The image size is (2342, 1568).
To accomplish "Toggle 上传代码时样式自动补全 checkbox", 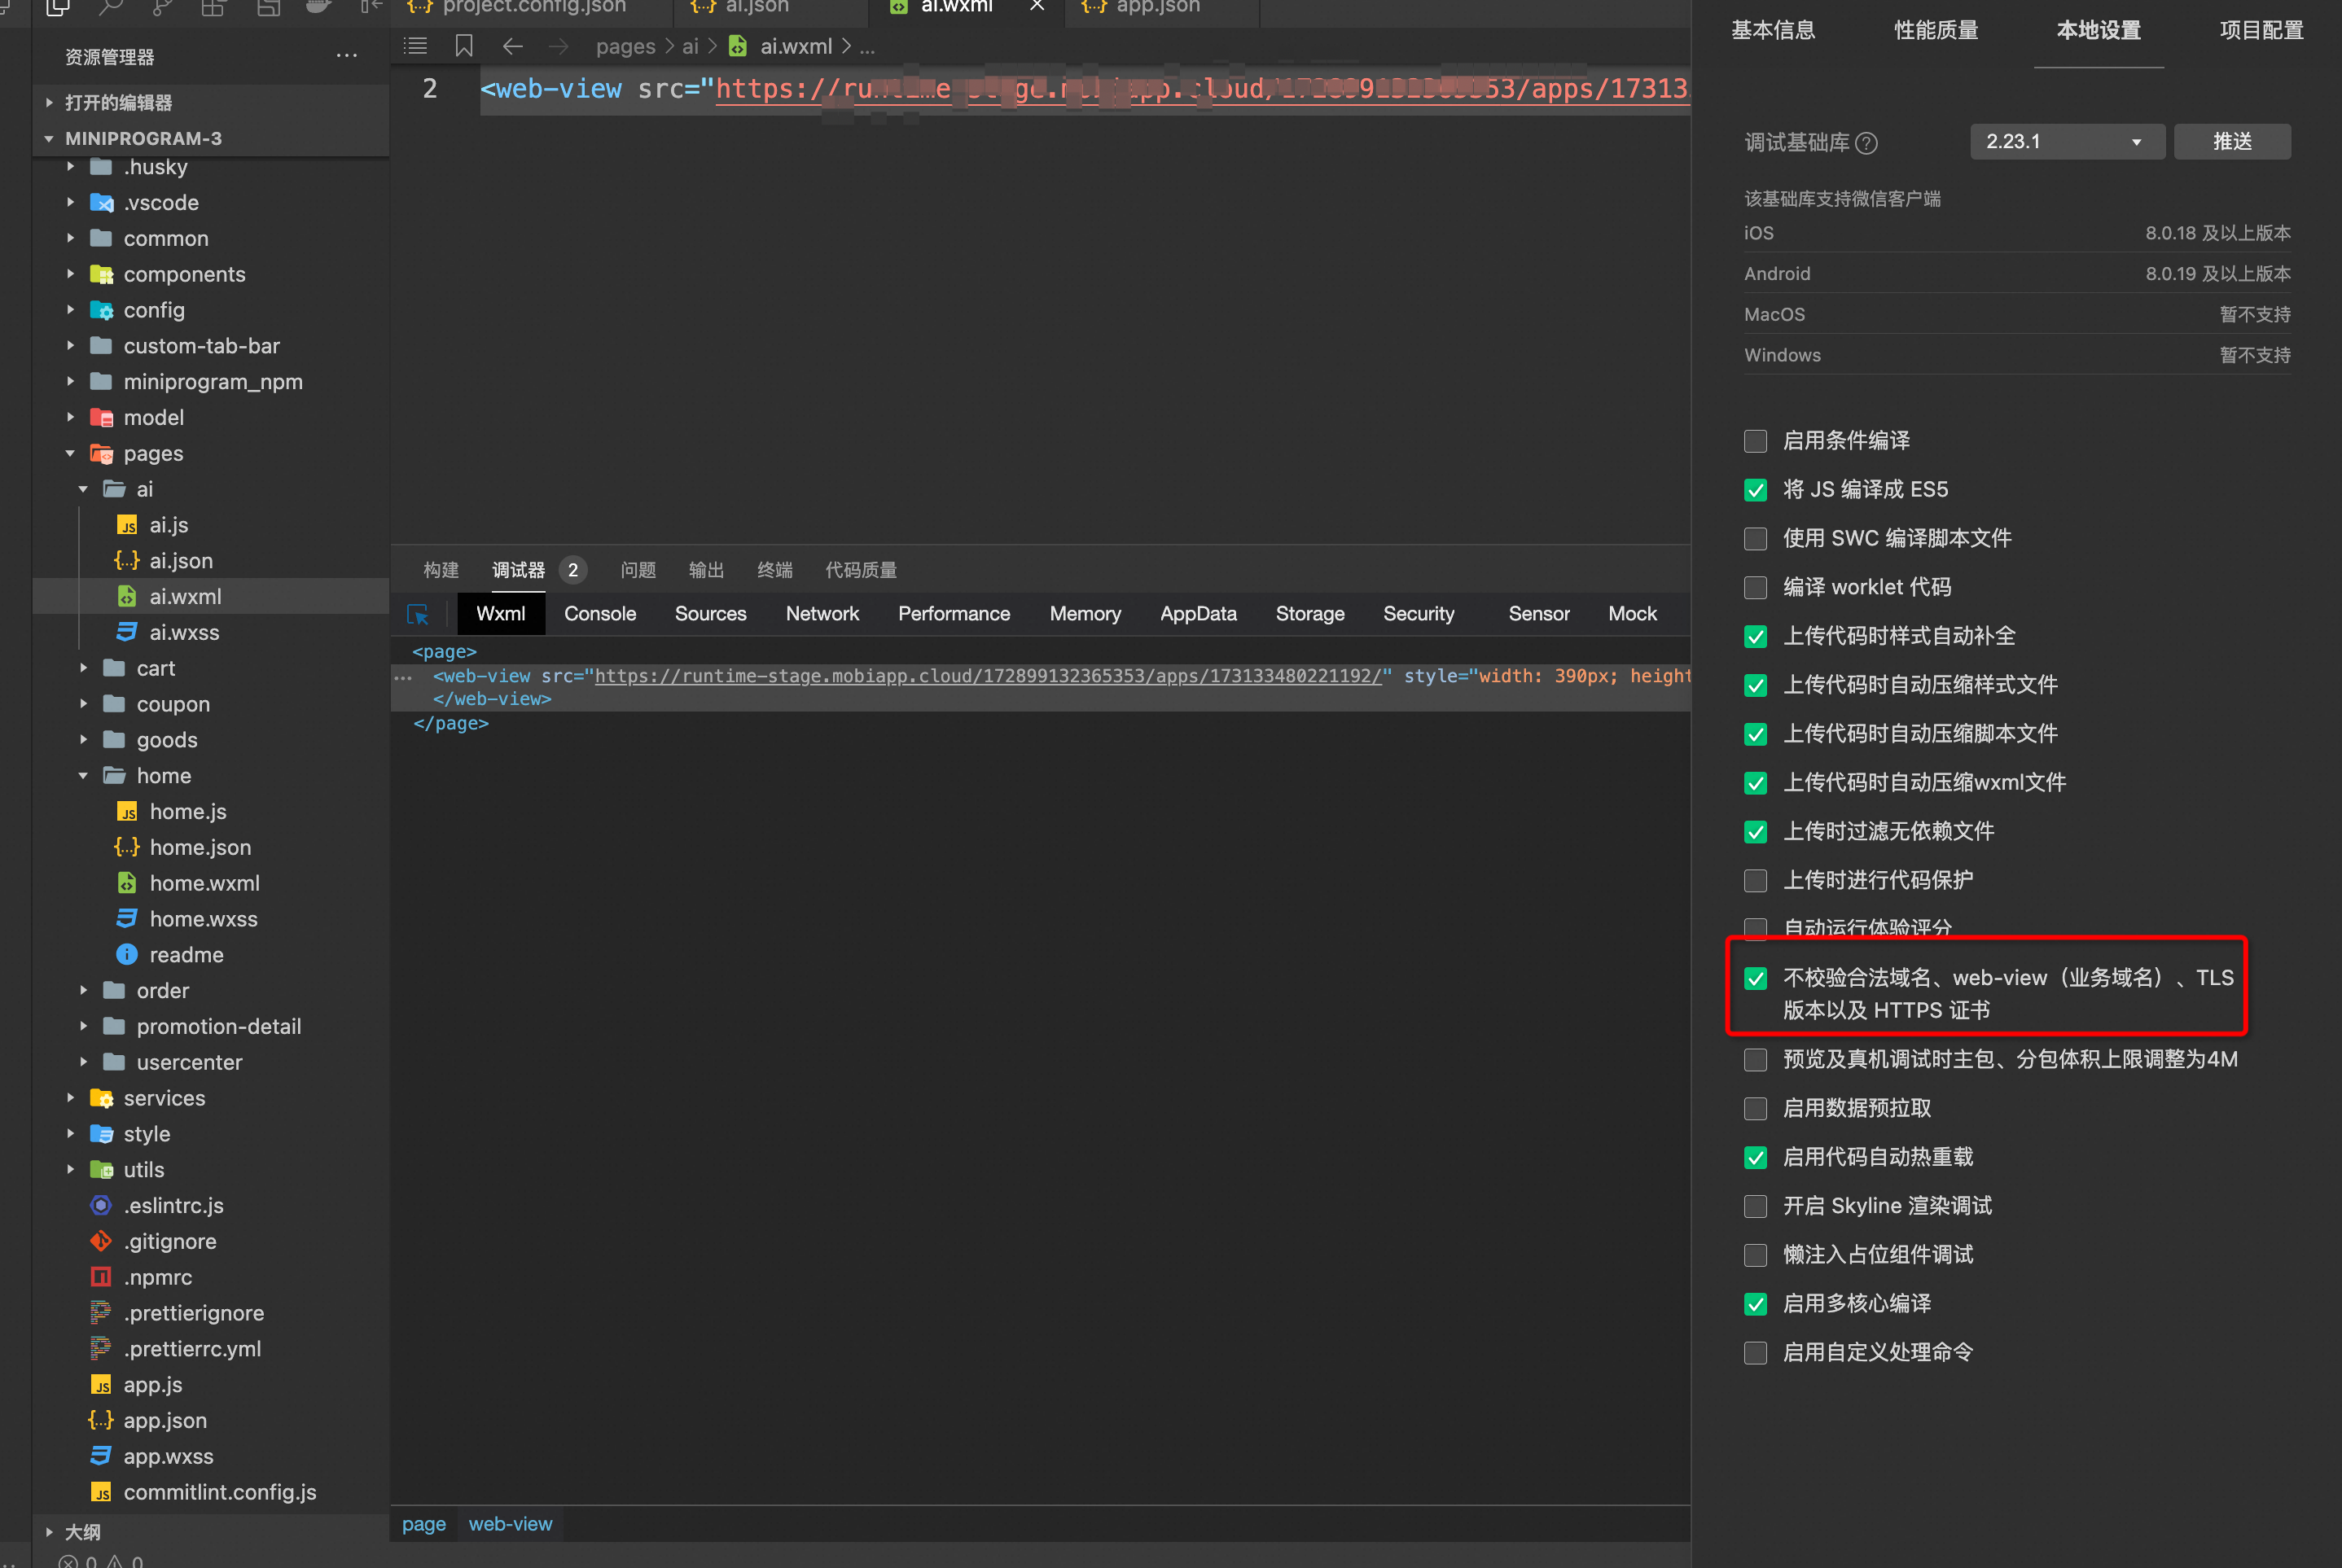I will (x=1755, y=637).
